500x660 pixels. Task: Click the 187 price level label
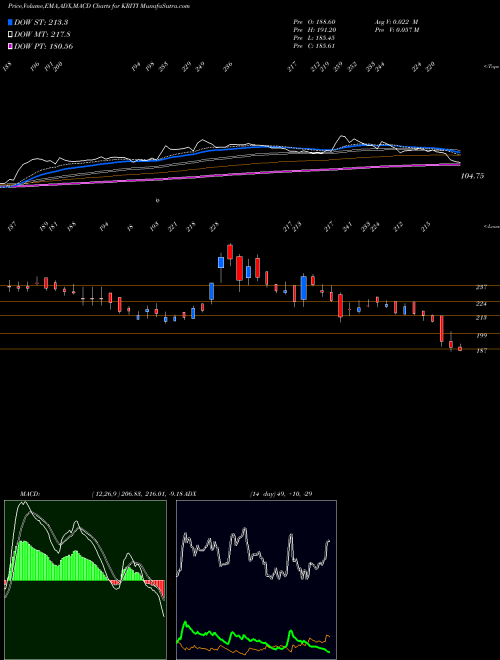pos(481,351)
